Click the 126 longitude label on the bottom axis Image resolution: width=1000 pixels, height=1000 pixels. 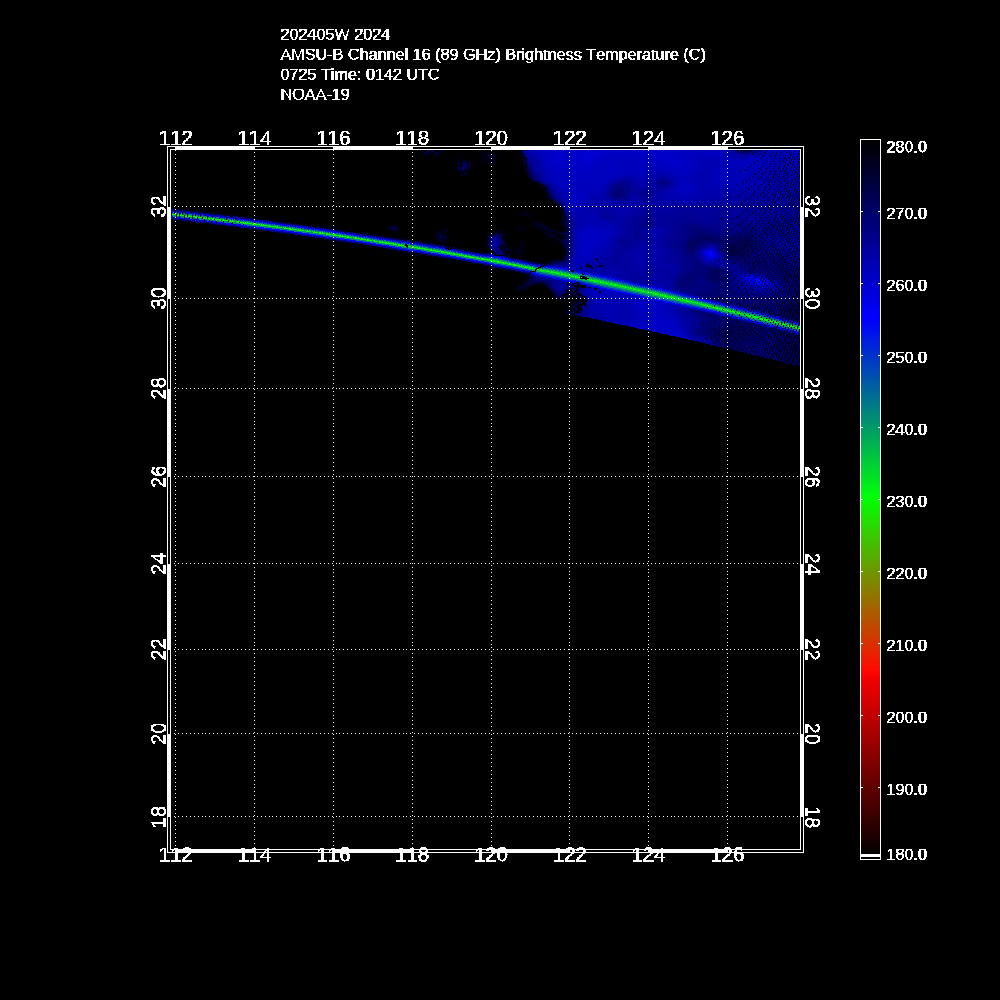tap(727, 855)
